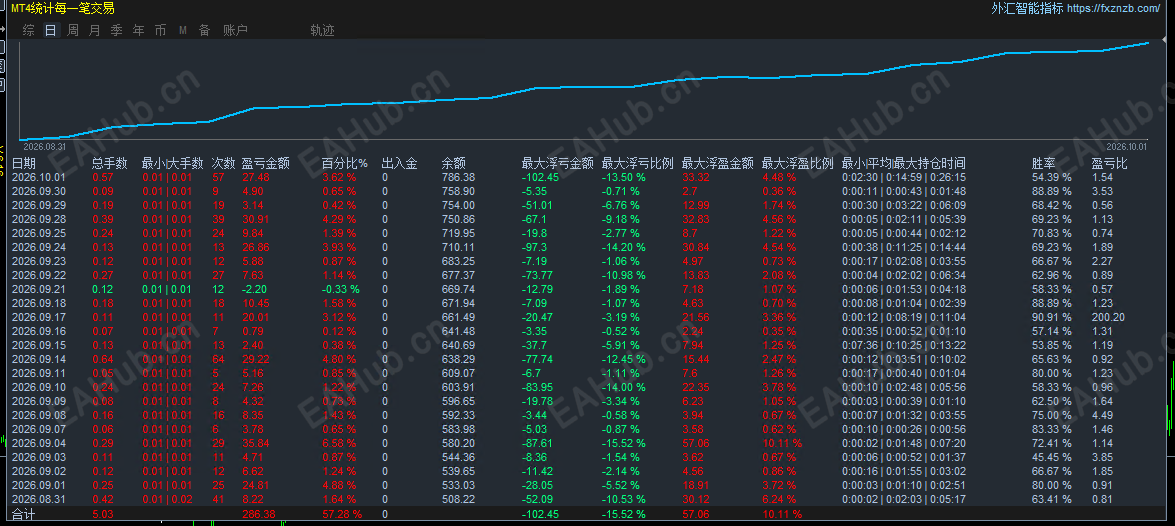Click the 最大浮盈比例 column header
The width and height of the screenshot is (1175, 526).
[797, 163]
